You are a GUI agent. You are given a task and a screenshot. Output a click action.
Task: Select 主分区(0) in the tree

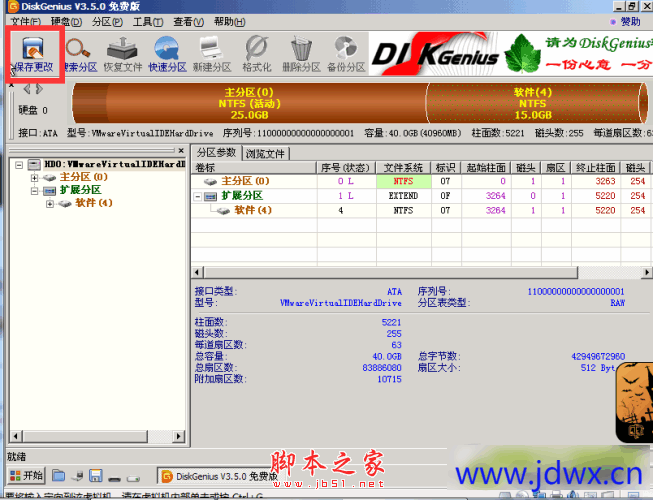coord(84,177)
